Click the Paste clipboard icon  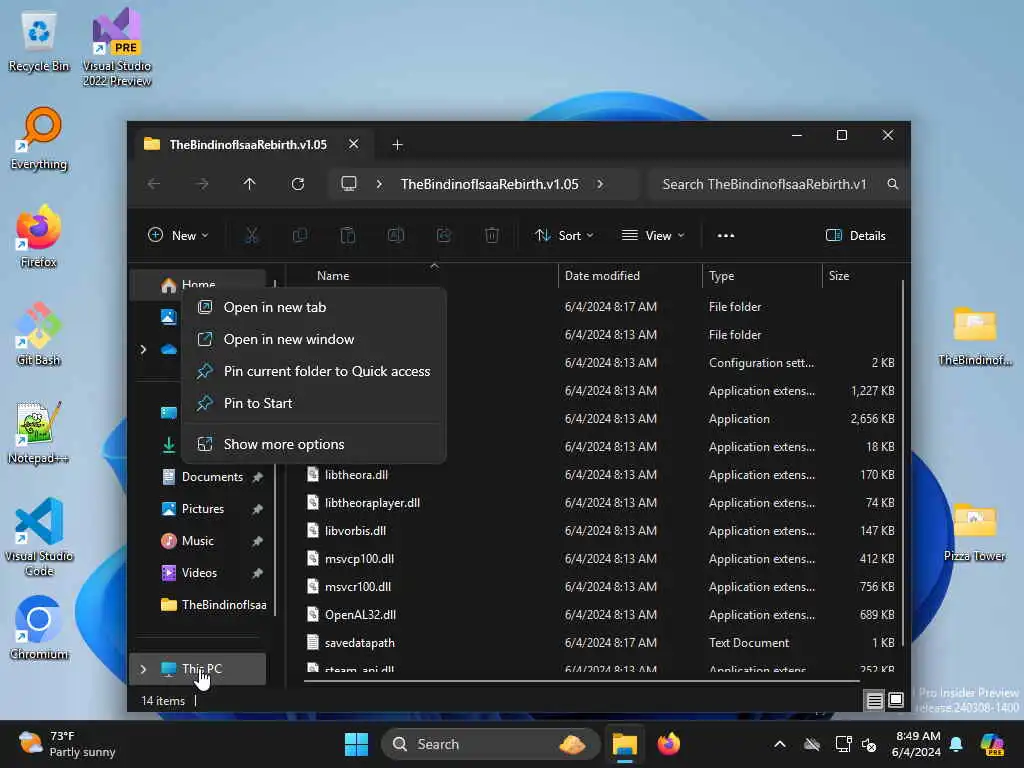point(348,236)
